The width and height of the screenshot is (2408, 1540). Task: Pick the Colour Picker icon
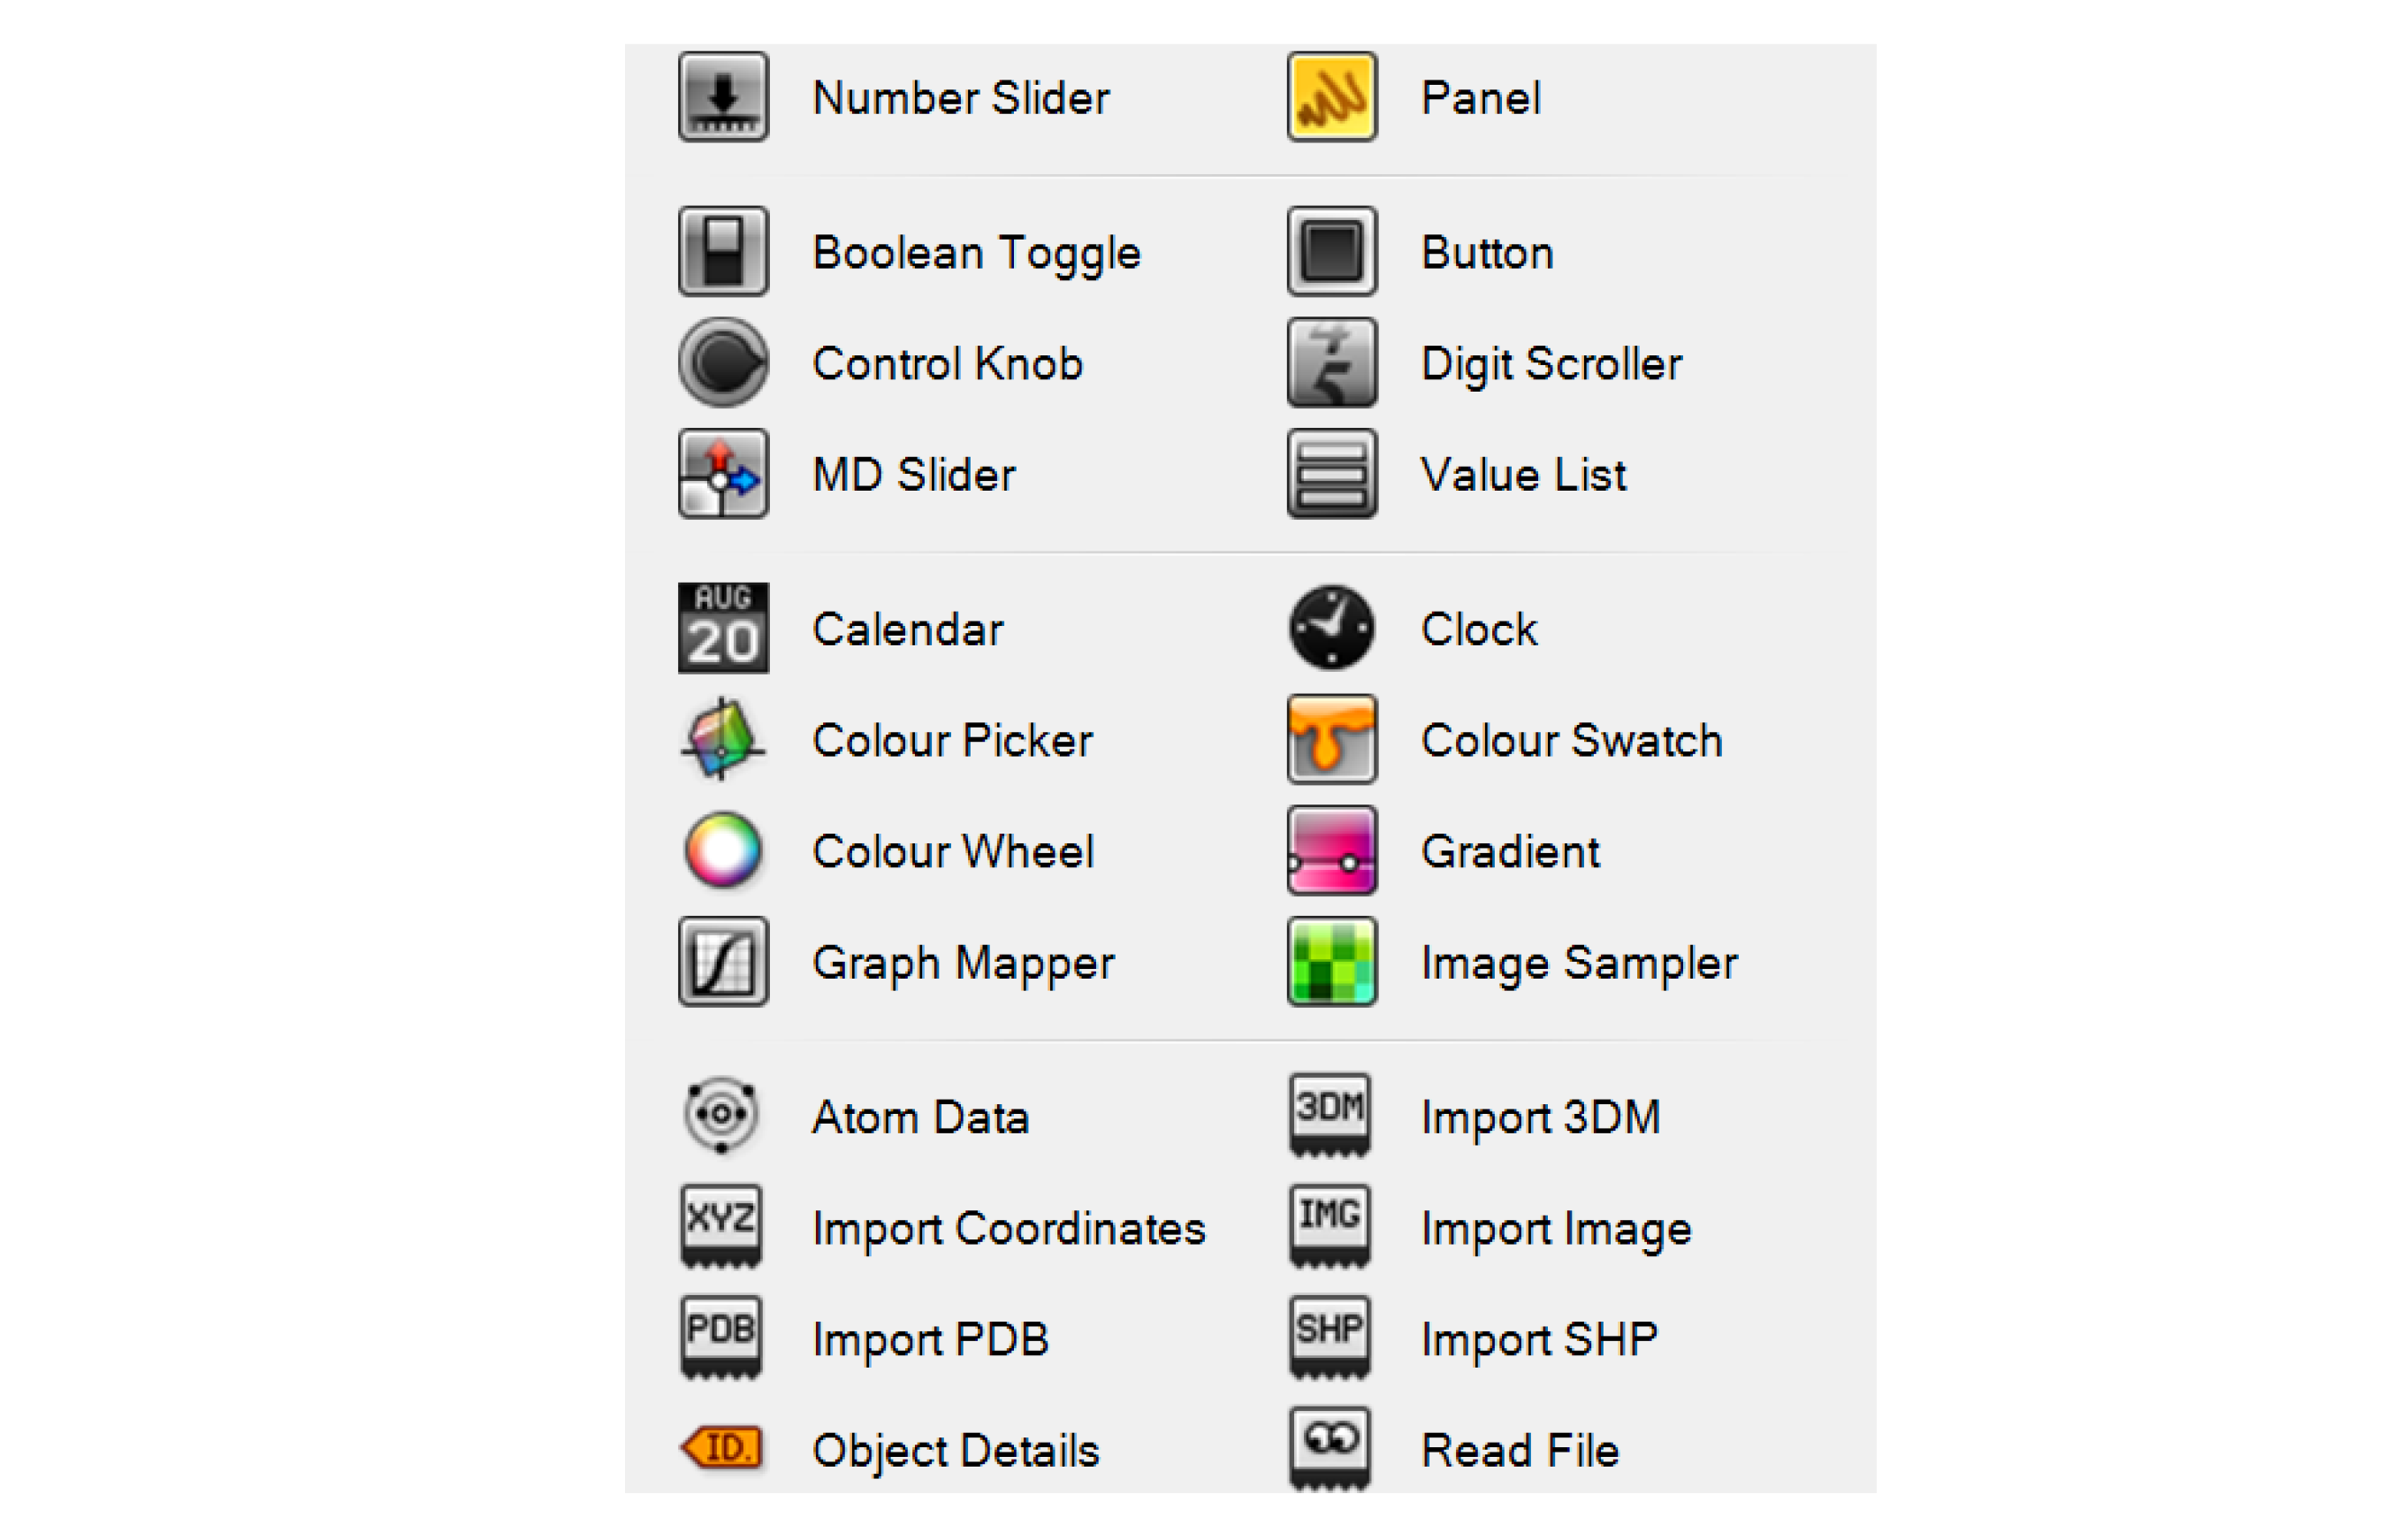coord(723,739)
